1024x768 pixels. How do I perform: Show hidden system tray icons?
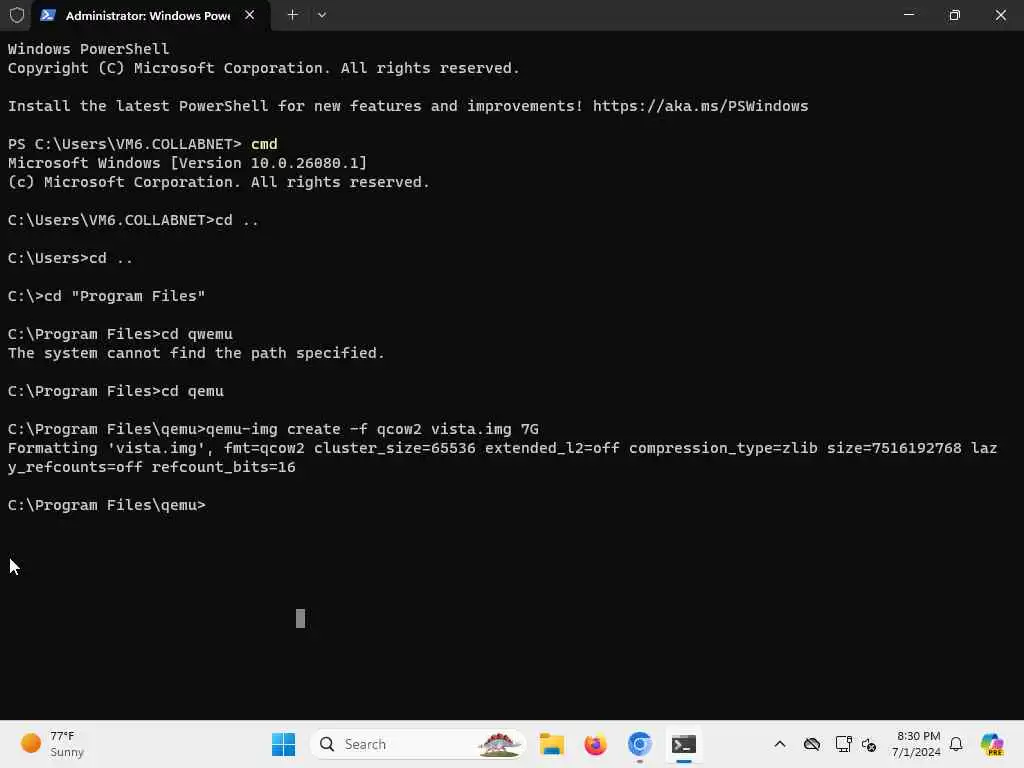780,744
